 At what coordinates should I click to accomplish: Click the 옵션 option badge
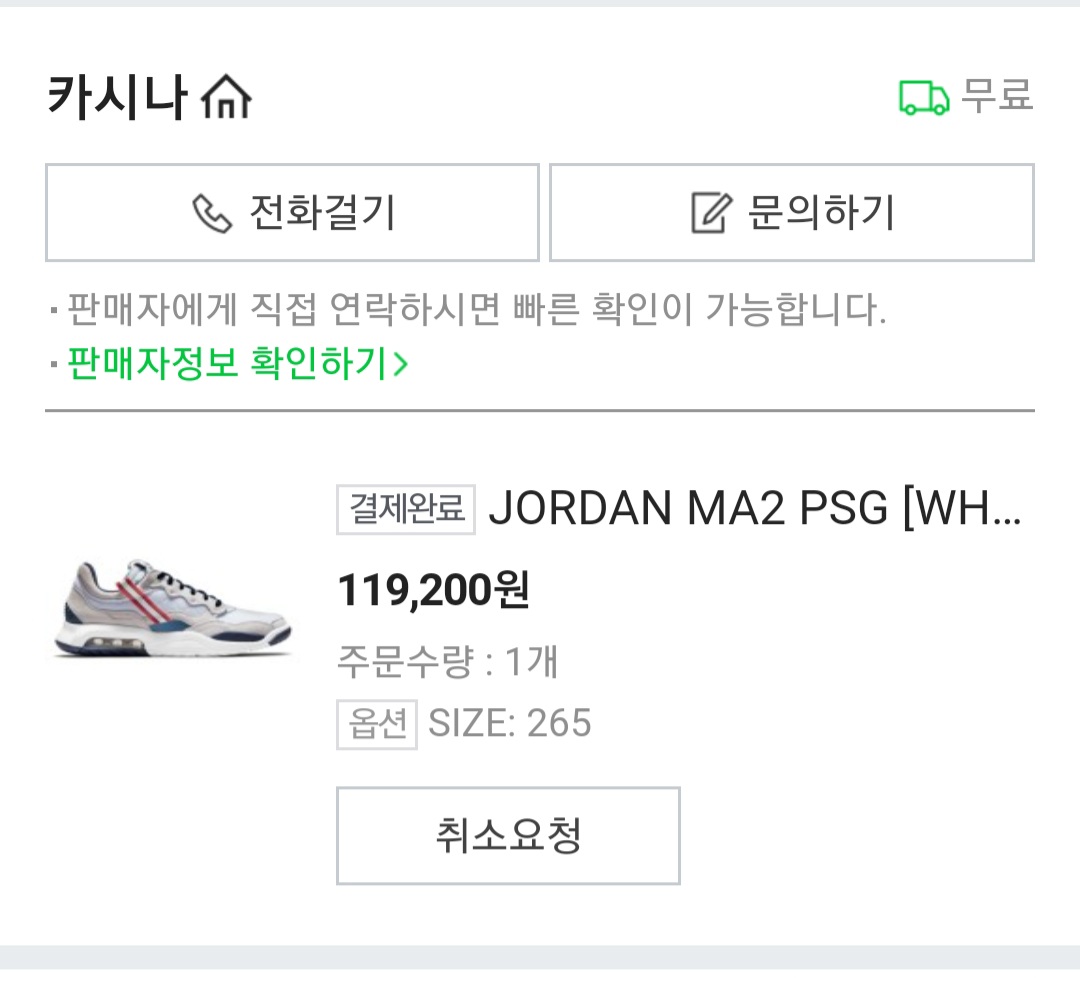(376, 724)
